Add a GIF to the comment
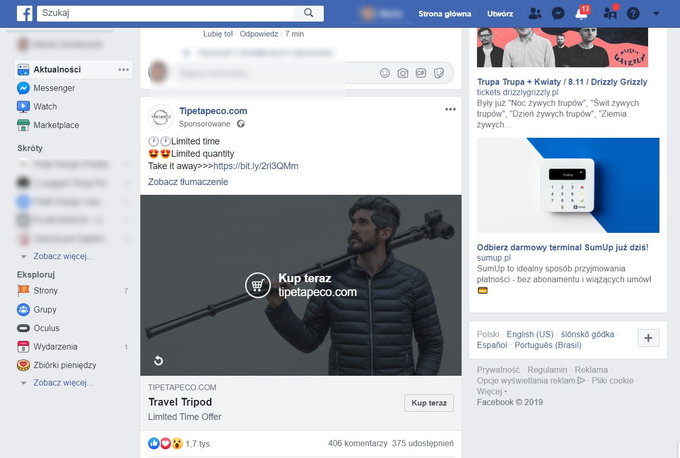The height and width of the screenshot is (458, 680). (421, 73)
